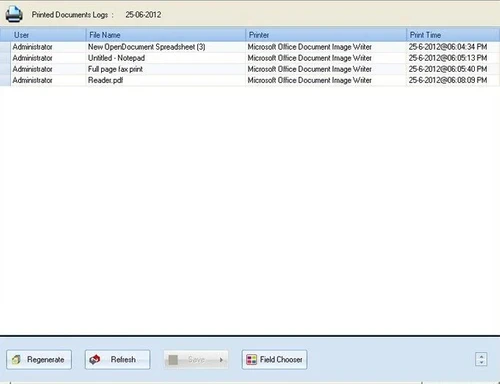Screen dimensions: 500x384
Task: Click the colored Field Chooser icon
Action: coord(252,360)
